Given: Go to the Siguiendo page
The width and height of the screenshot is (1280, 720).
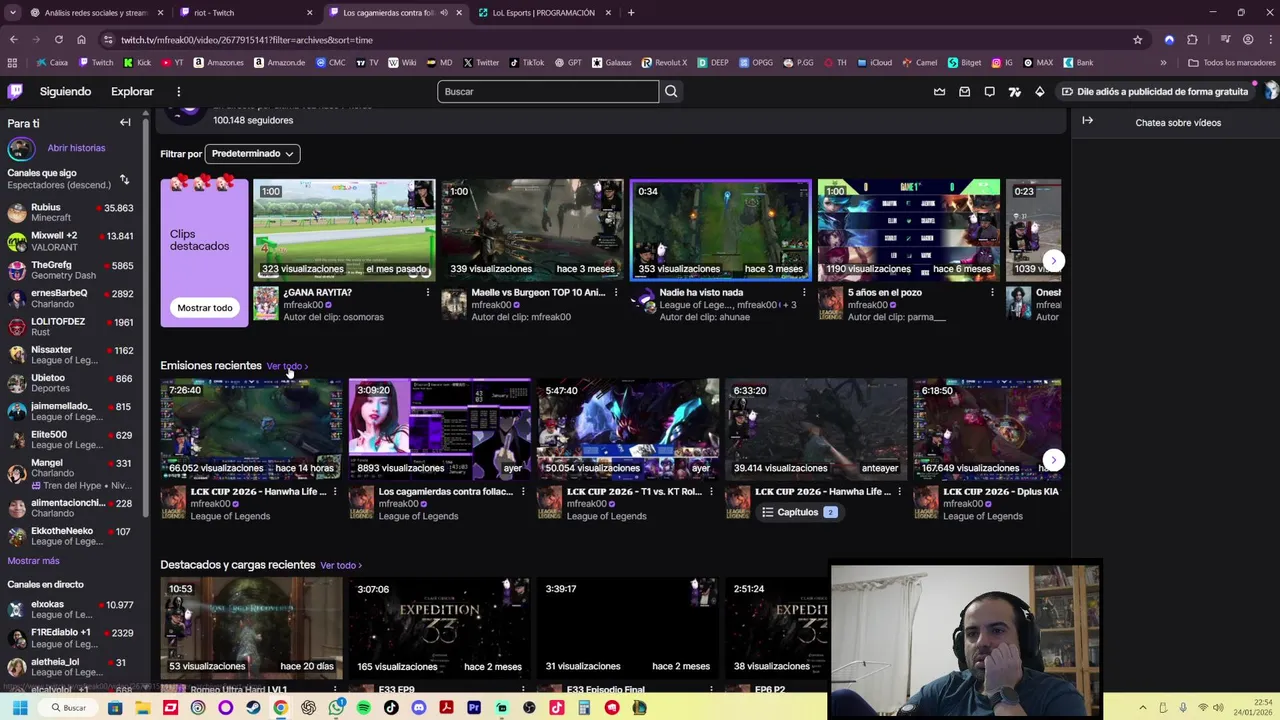Looking at the screenshot, I should pos(65,91).
